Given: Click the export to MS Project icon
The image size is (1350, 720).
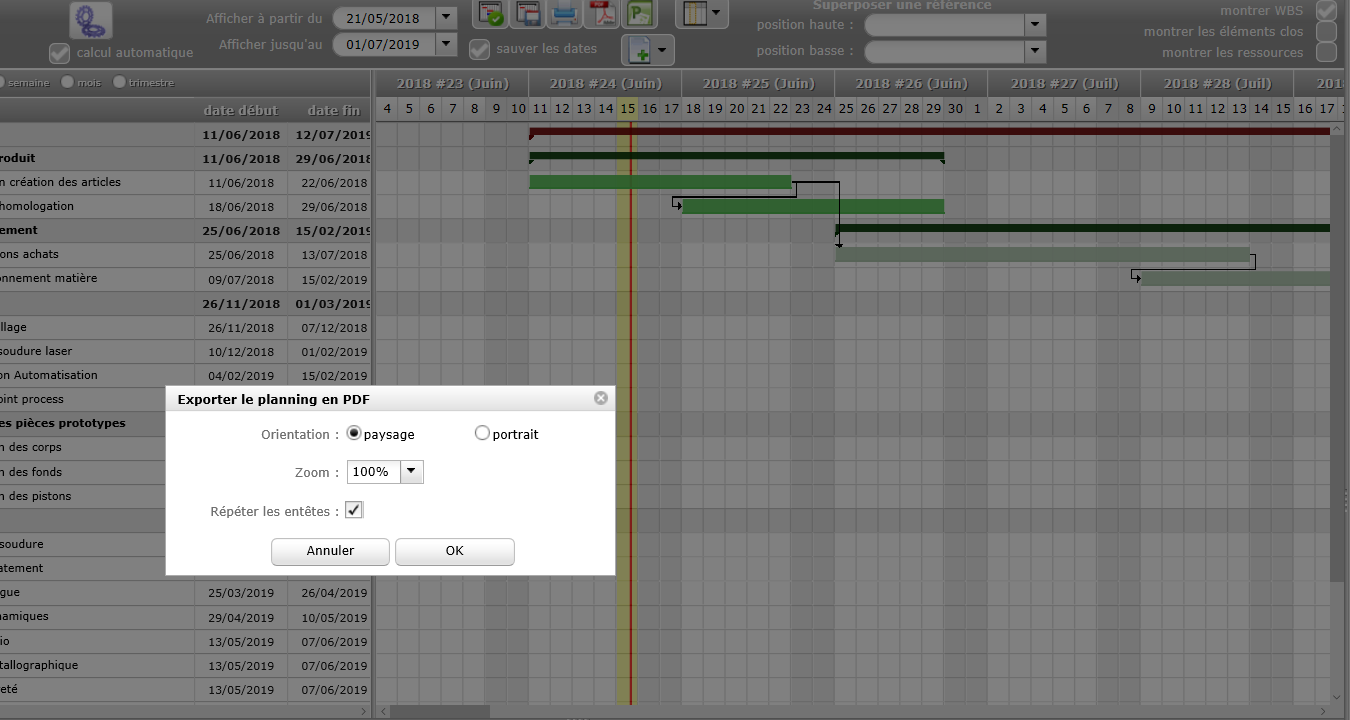Looking at the screenshot, I should click(640, 13).
